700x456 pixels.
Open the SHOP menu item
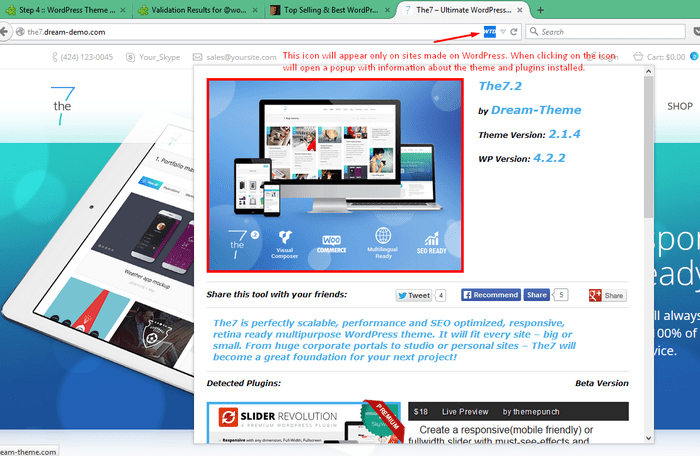tap(679, 106)
